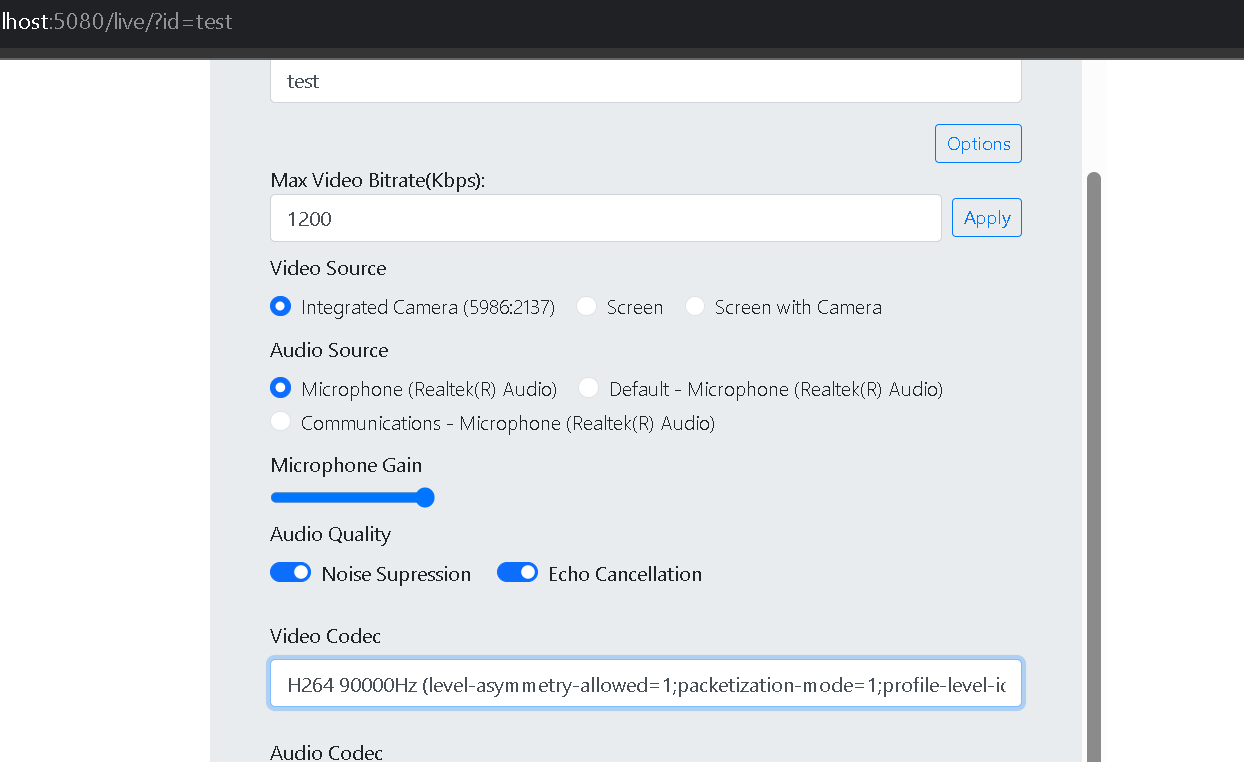The height and width of the screenshot is (762, 1244).
Task: Apply the max video bitrate
Action: 987,218
